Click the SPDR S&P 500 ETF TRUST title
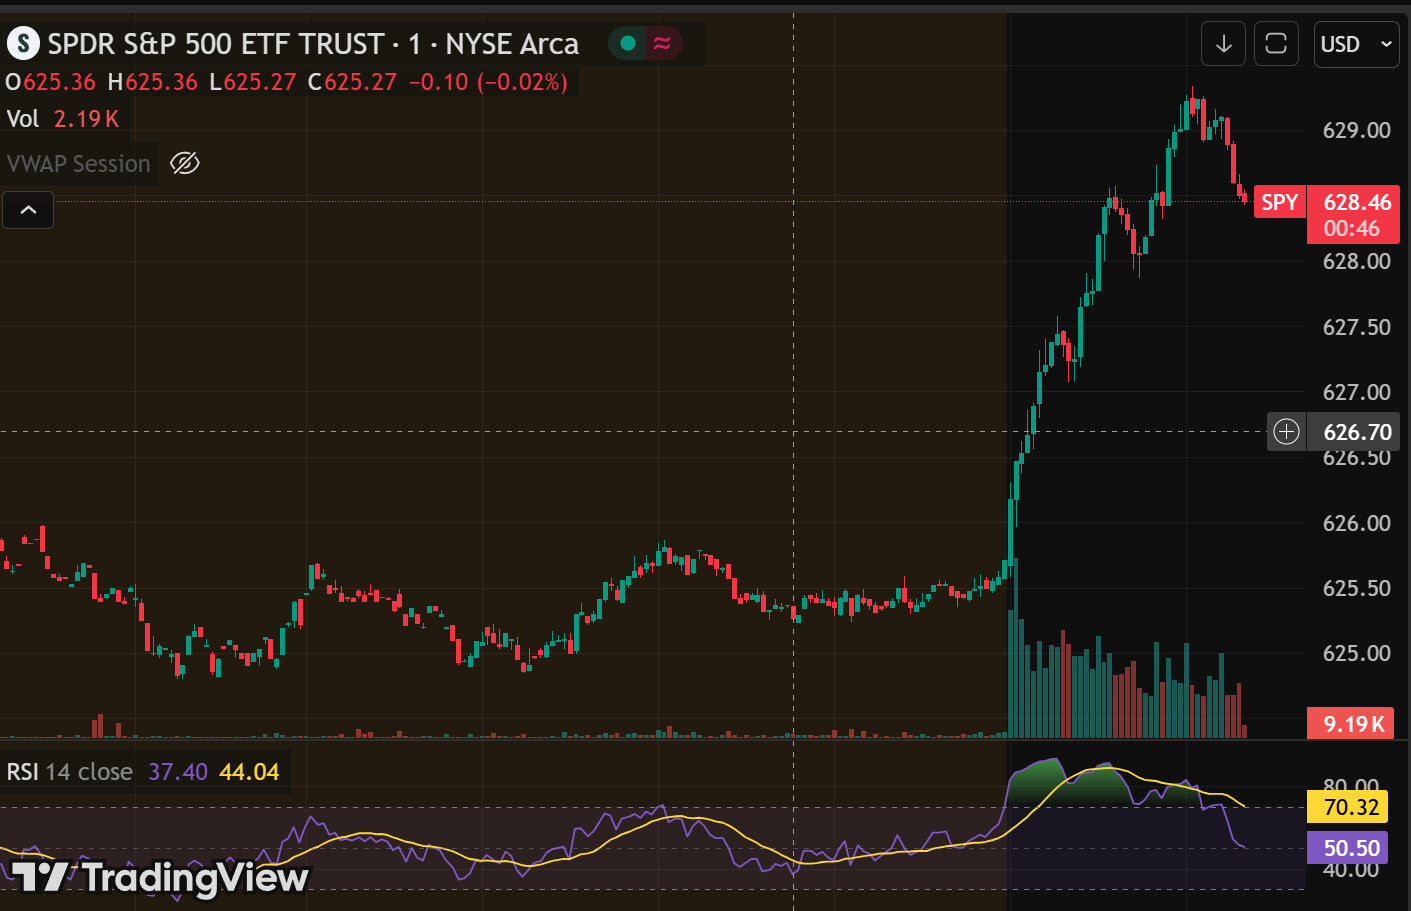This screenshot has height=911, width=1411. click(216, 44)
